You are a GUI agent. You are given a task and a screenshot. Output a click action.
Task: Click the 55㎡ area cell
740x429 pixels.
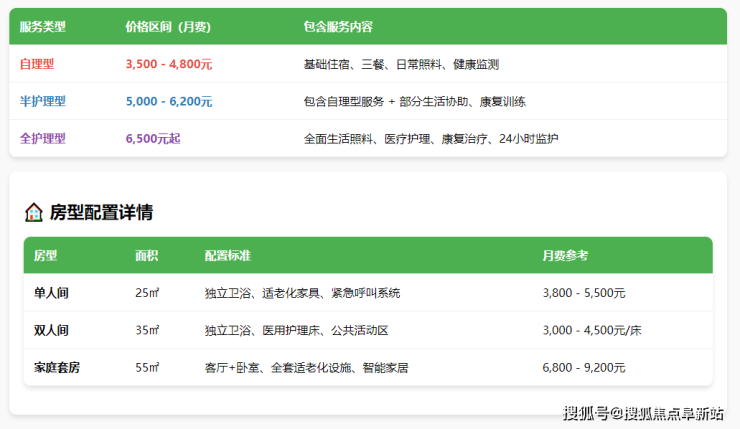coord(147,367)
